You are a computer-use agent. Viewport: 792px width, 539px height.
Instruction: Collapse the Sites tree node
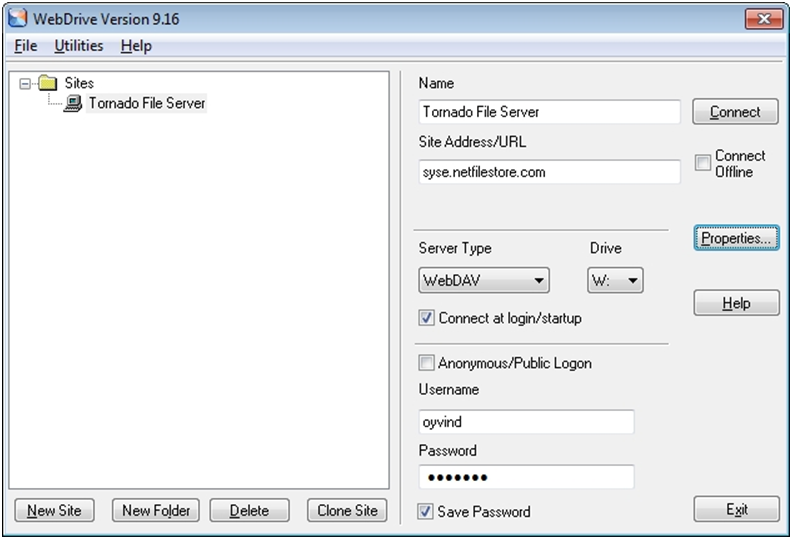[x=25, y=83]
